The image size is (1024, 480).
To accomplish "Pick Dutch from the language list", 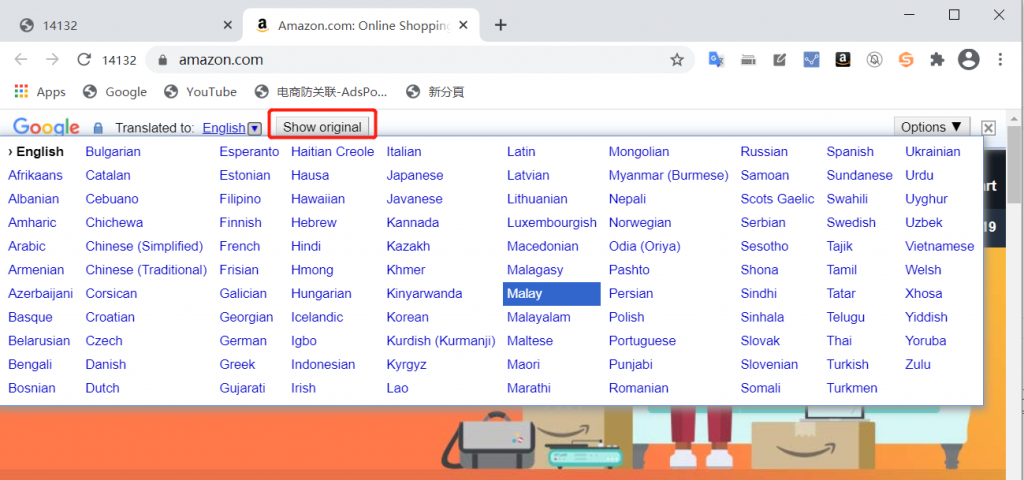I will (x=103, y=388).
